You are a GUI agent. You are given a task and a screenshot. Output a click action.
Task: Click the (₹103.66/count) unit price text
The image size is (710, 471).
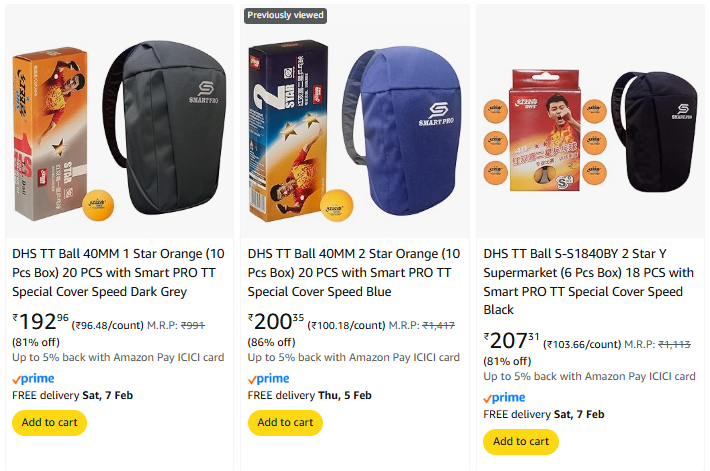[x=582, y=344]
